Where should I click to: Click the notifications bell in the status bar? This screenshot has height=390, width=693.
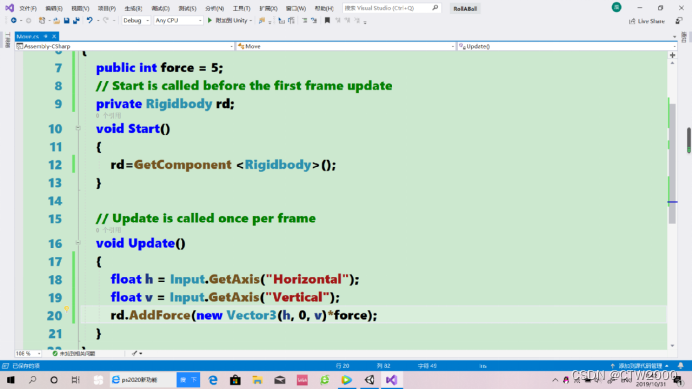[681, 366]
